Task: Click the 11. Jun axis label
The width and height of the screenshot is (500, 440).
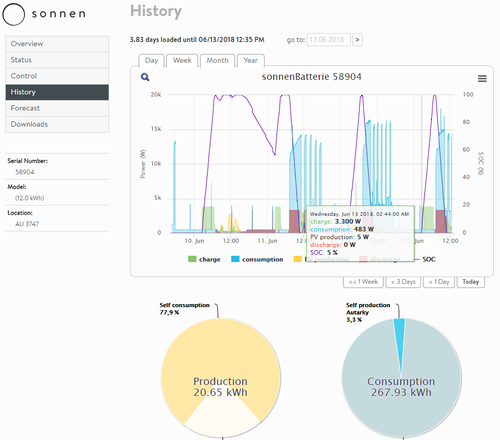Action: [x=267, y=241]
